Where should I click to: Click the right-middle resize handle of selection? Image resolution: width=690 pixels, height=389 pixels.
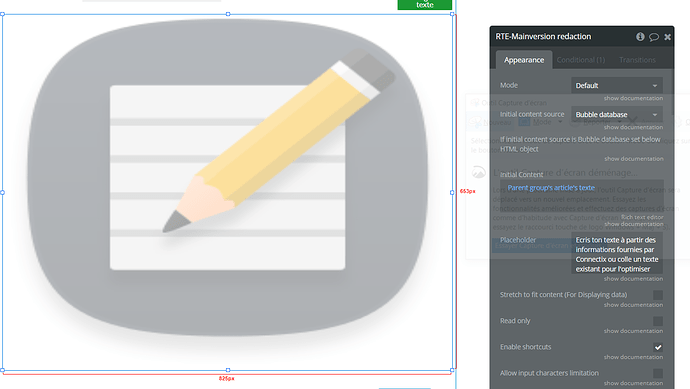(452, 192)
